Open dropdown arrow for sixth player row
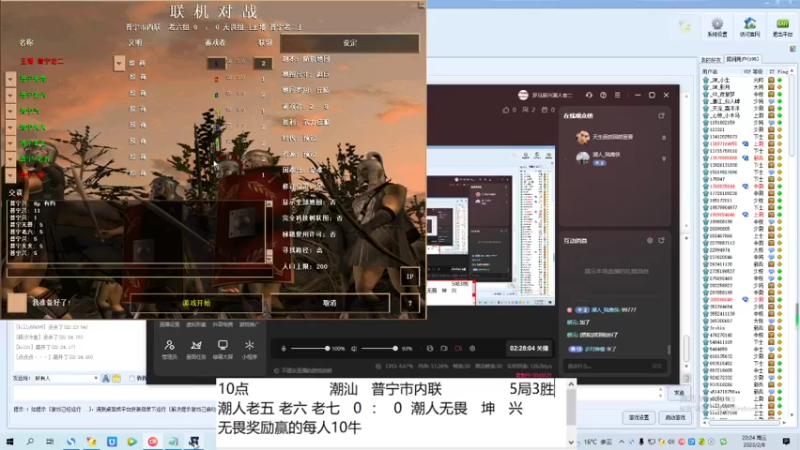Viewport: 800px width, 450px height. click(x=11, y=143)
